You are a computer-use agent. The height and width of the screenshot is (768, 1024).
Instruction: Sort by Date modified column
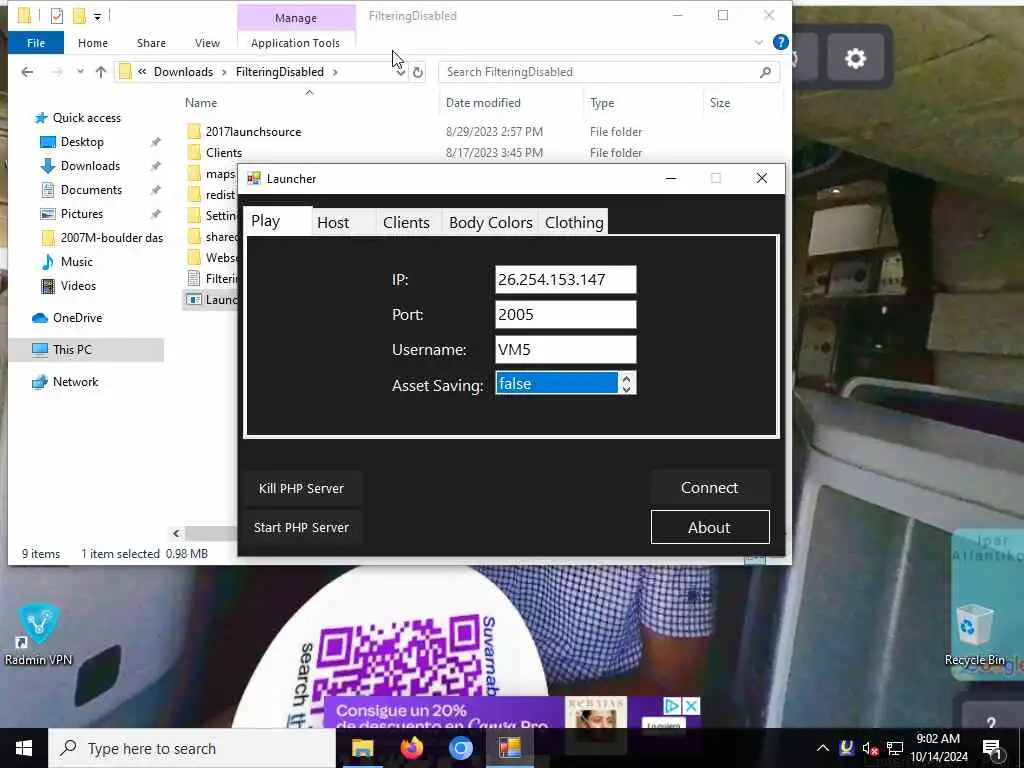[483, 103]
